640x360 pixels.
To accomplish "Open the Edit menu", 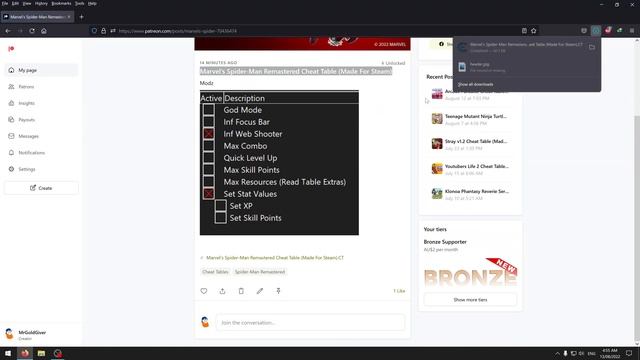I will pos(15,3).
